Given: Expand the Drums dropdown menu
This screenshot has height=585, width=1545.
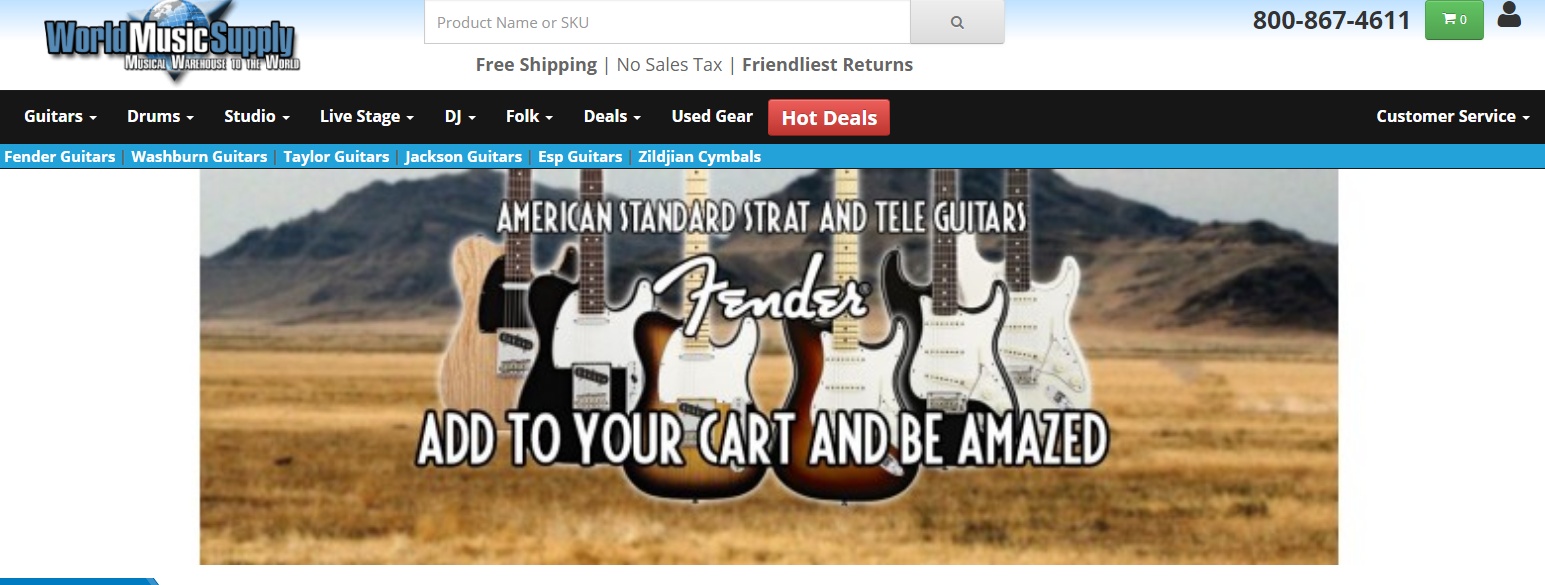Looking at the screenshot, I should (x=160, y=116).
